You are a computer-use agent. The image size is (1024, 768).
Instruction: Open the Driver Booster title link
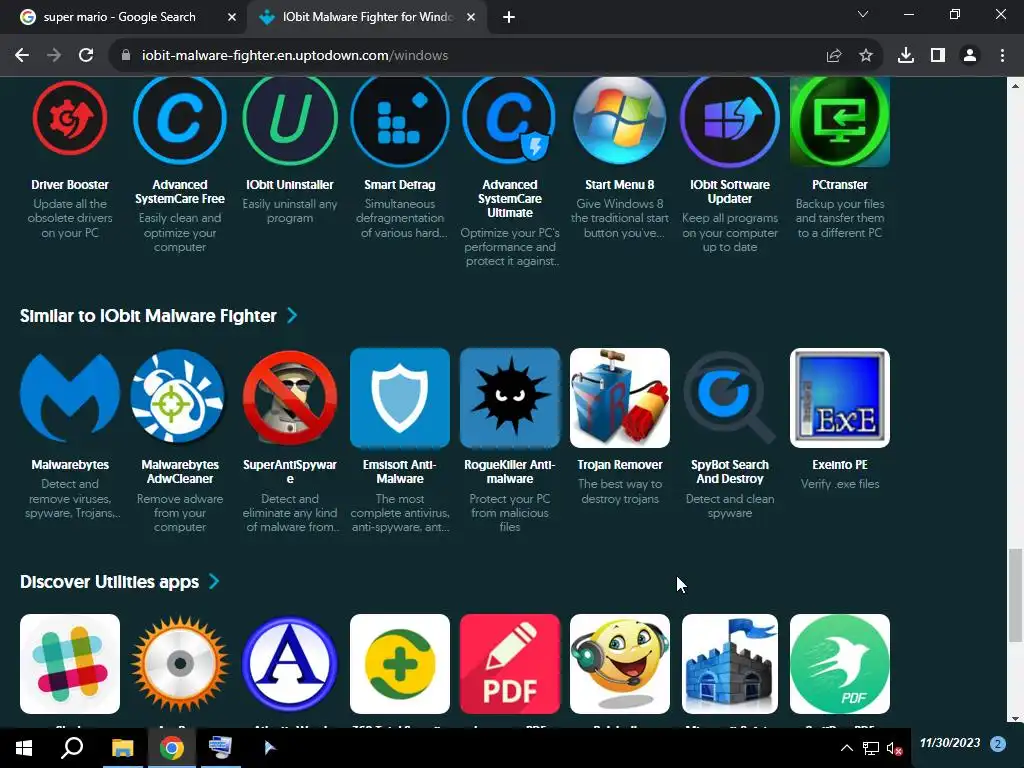[70, 185]
